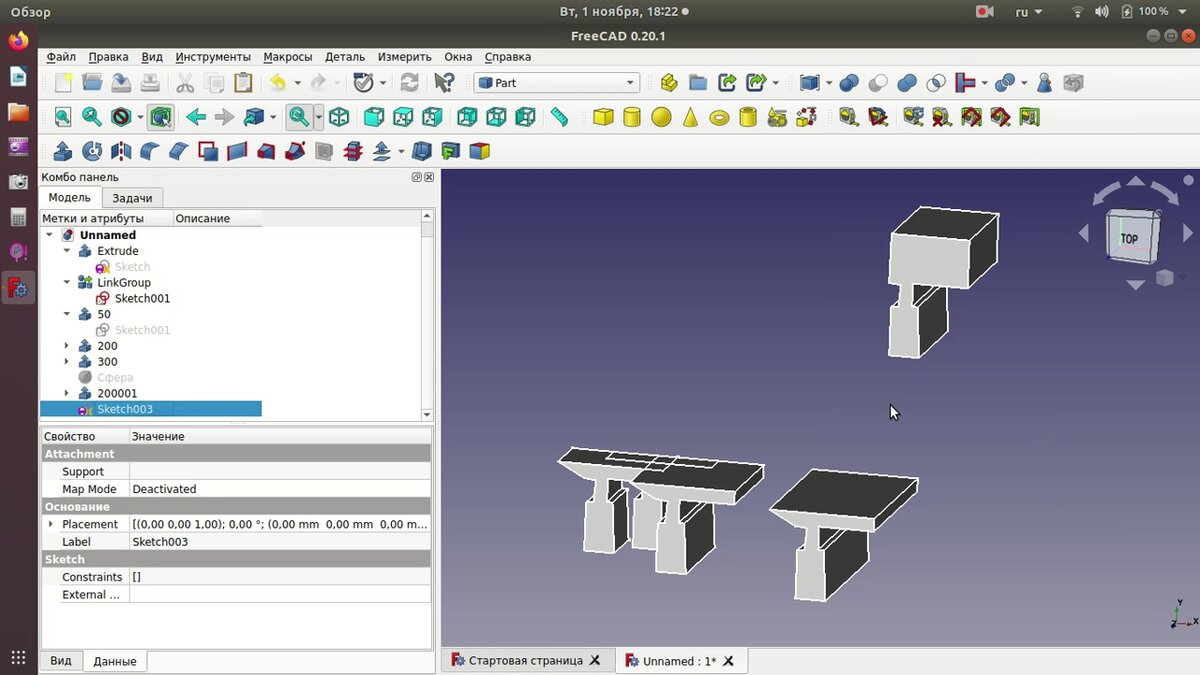The image size is (1200, 675).
Task: Set isometric view with wireframe cube icon
Action: pyautogui.click(x=340, y=118)
